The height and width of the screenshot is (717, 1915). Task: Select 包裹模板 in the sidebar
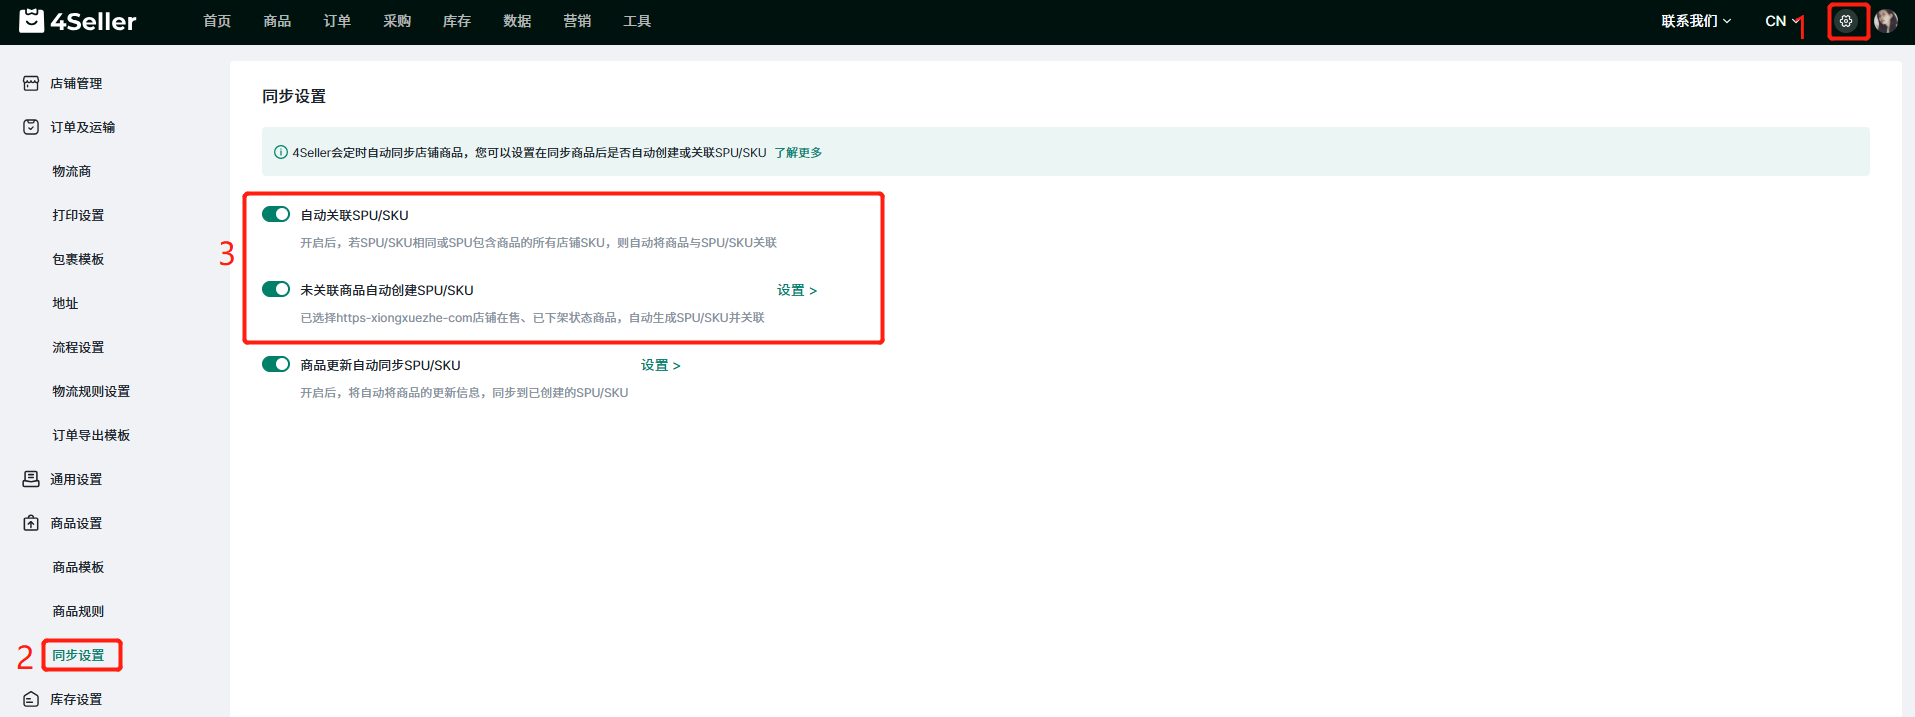pyautogui.click(x=78, y=259)
